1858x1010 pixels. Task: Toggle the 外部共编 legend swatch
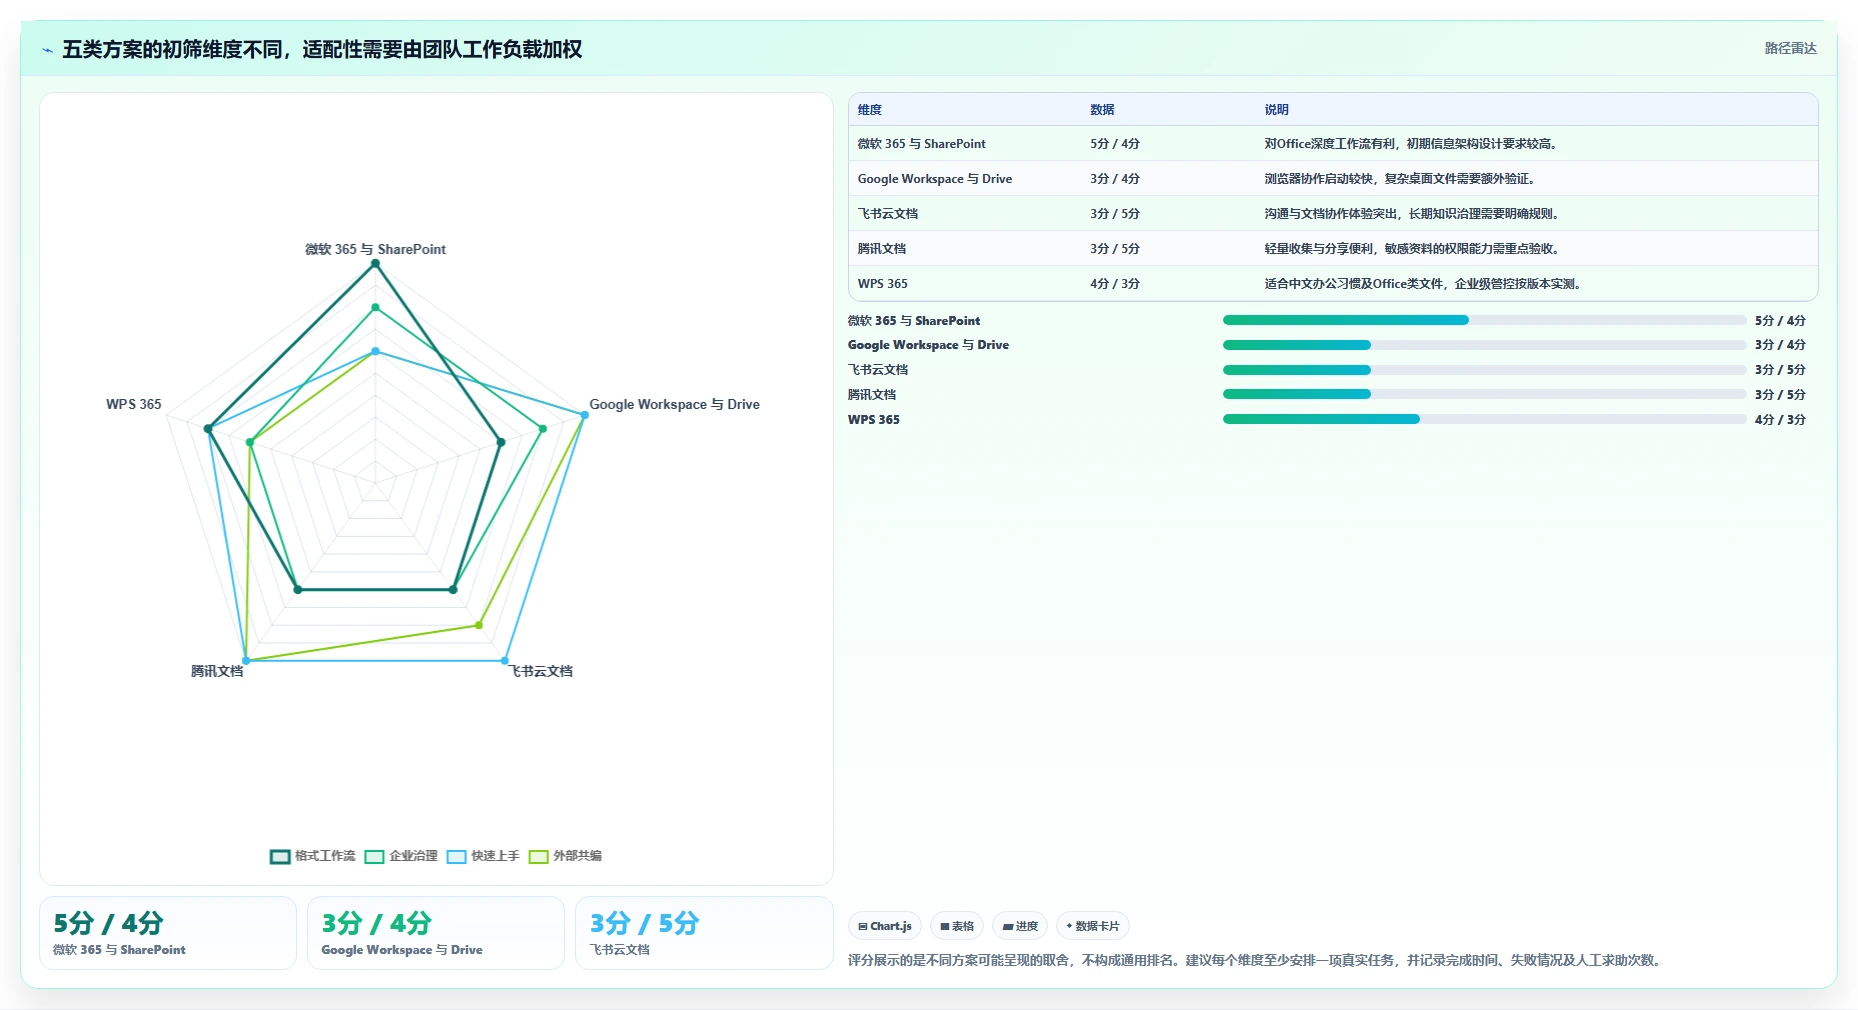tap(538, 856)
